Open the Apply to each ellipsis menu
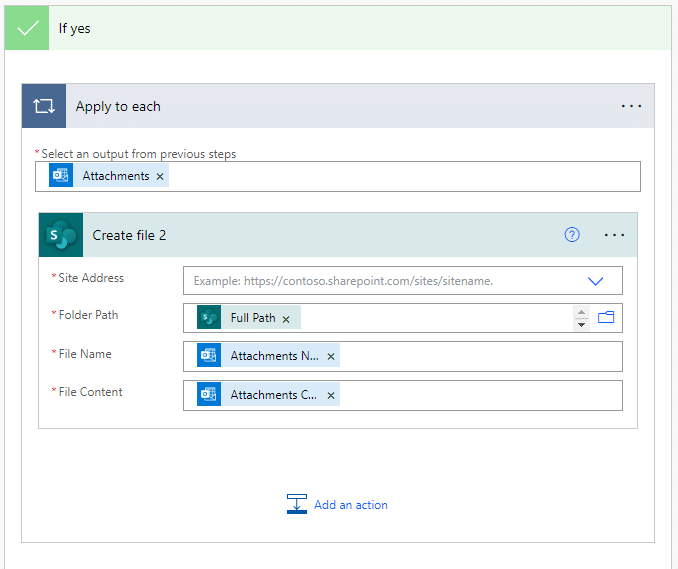The height and width of the screenshot is (569, 678). click(x=631, y=106)
